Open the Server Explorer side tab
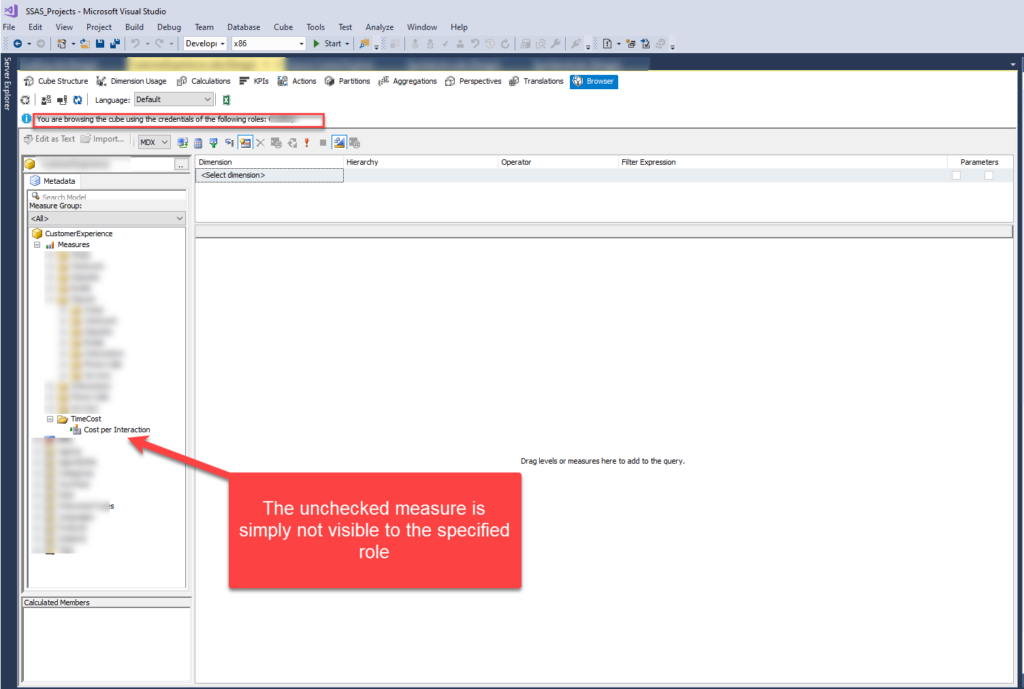 [x=7, y=83]
